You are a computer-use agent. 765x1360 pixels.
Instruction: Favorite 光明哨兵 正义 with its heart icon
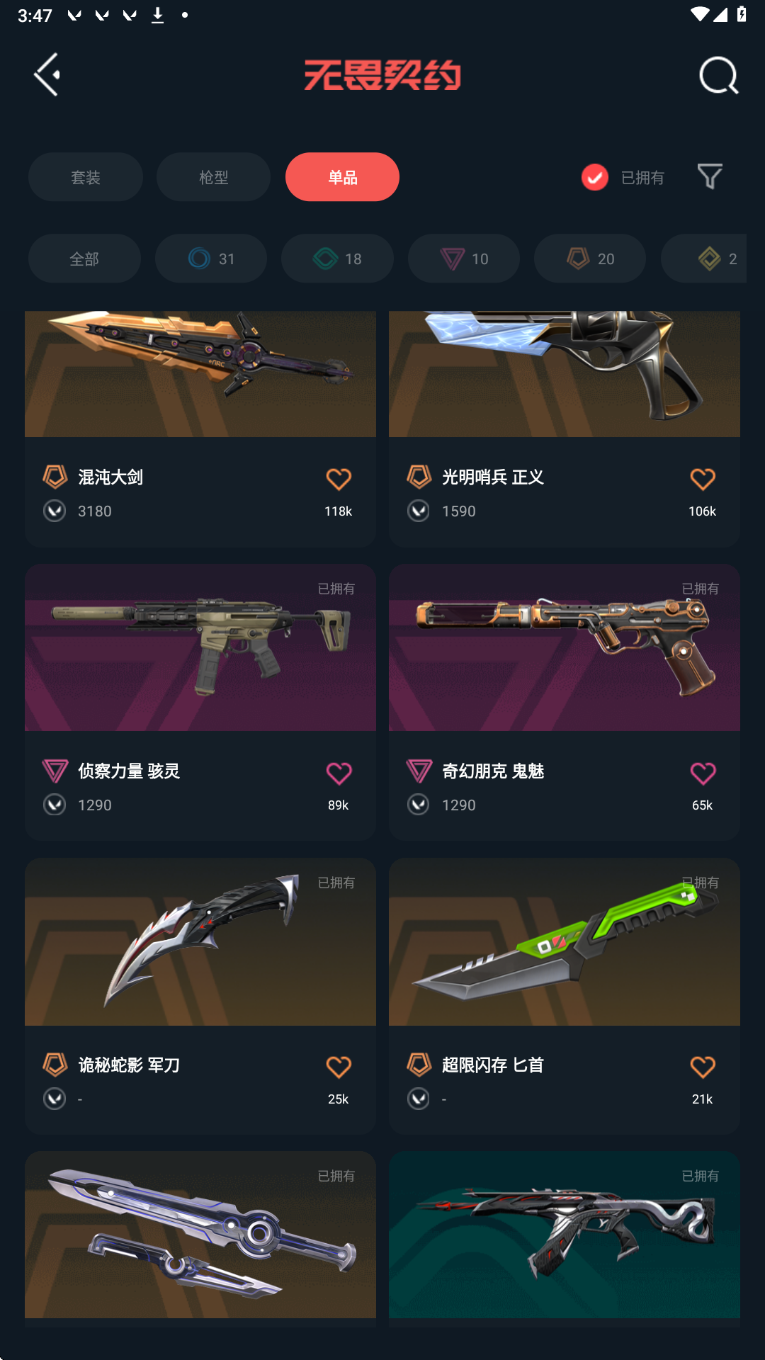pos(703,479)
